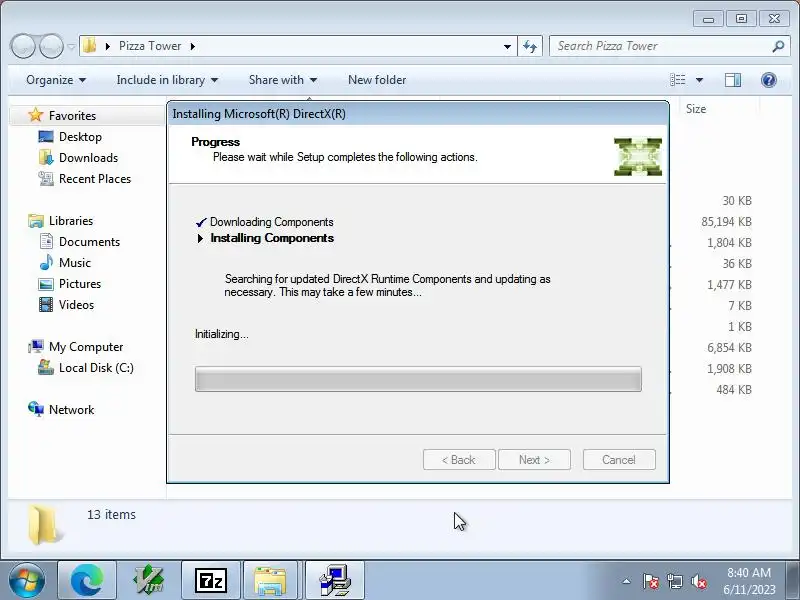Viewport: 800px width, 600px height.
Task: Click the muted volume tray icon
Action: [x=698, y=581]
